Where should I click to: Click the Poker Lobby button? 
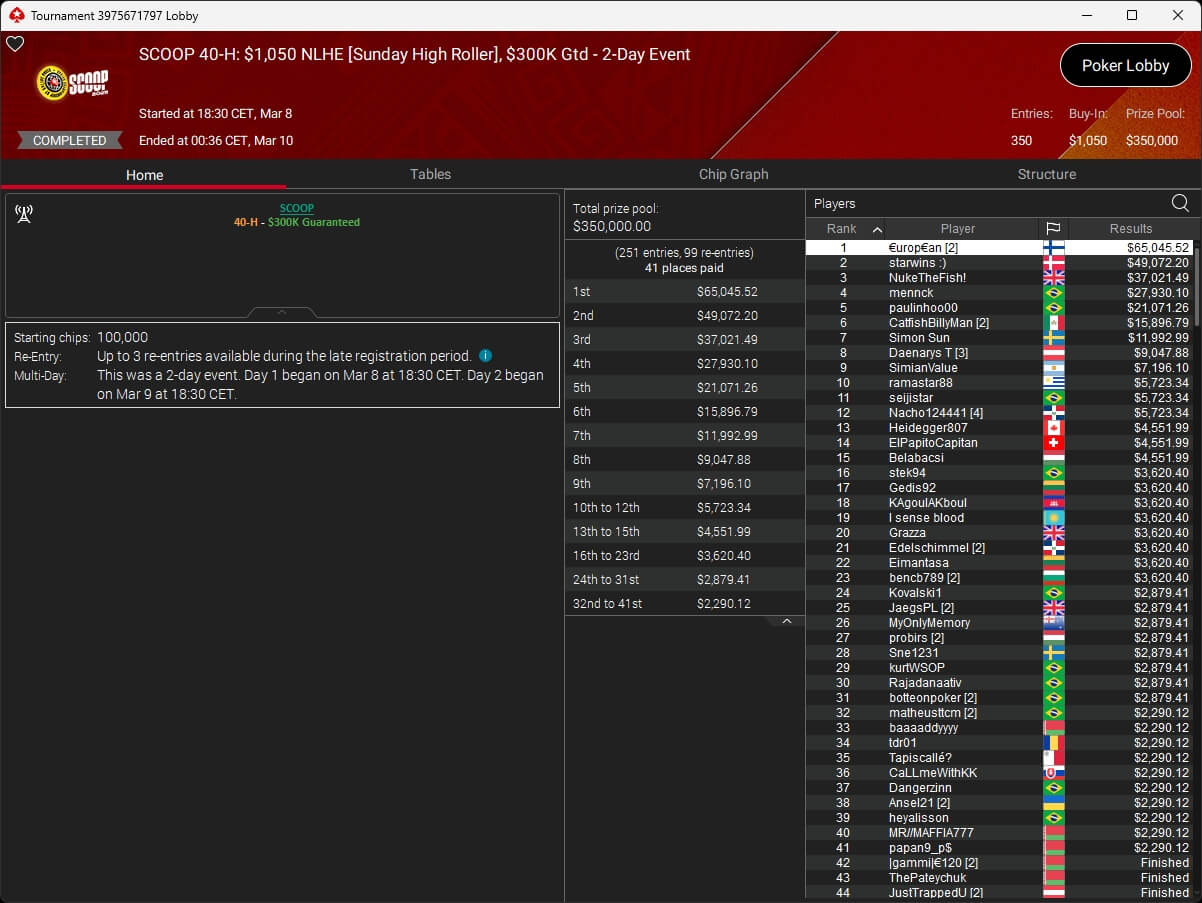(x=1125, y=66)
